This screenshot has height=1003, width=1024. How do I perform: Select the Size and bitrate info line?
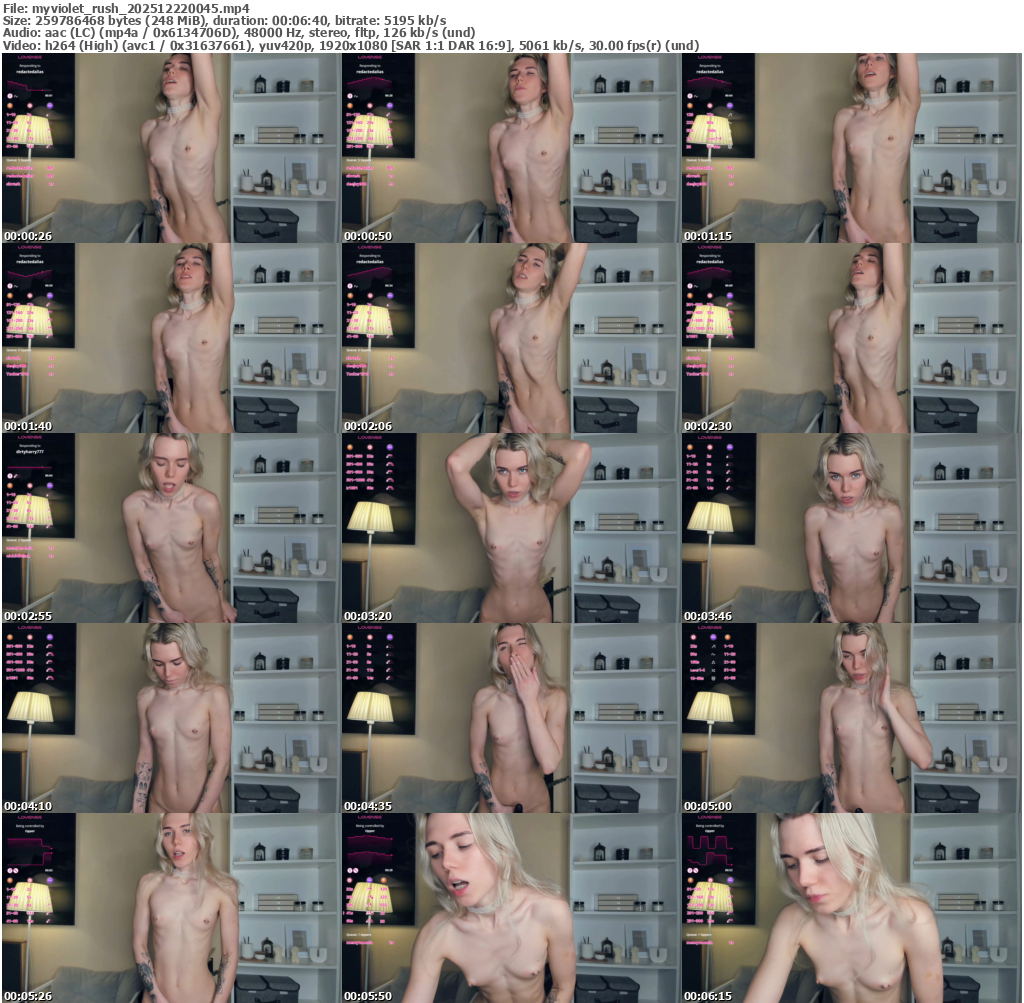pyautogui.click(x=225, y=20)
